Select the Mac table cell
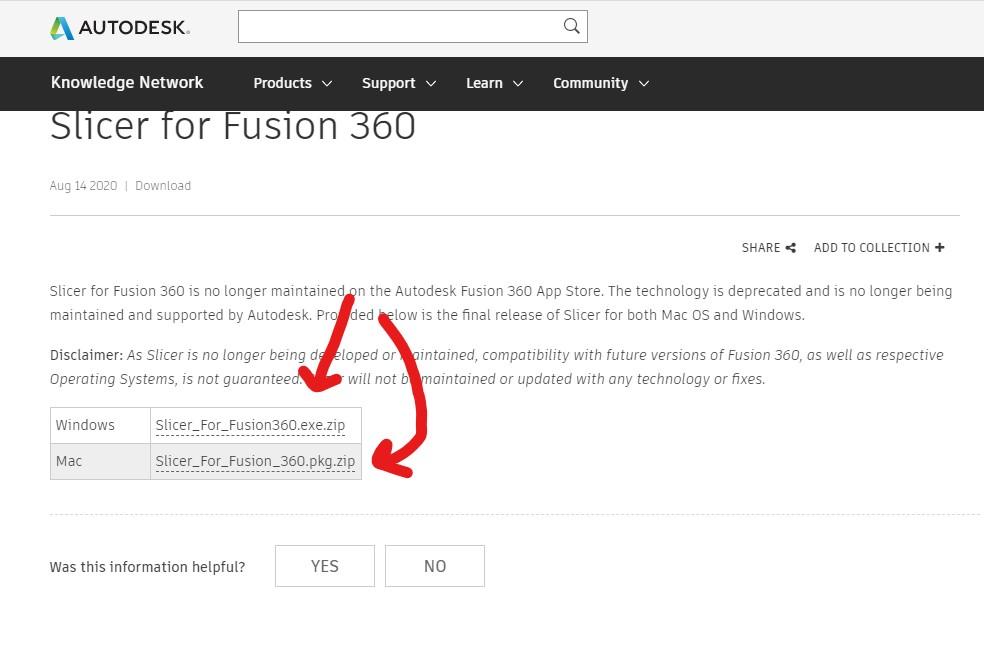984x657 pixels. pyautogui.click(x=100, y=462)
